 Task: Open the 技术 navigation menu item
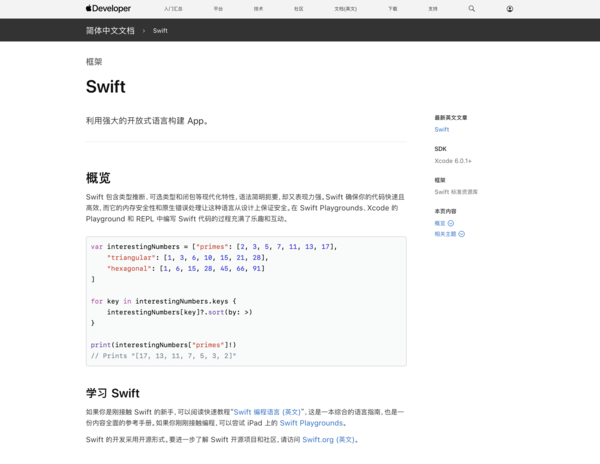point(258,8)
